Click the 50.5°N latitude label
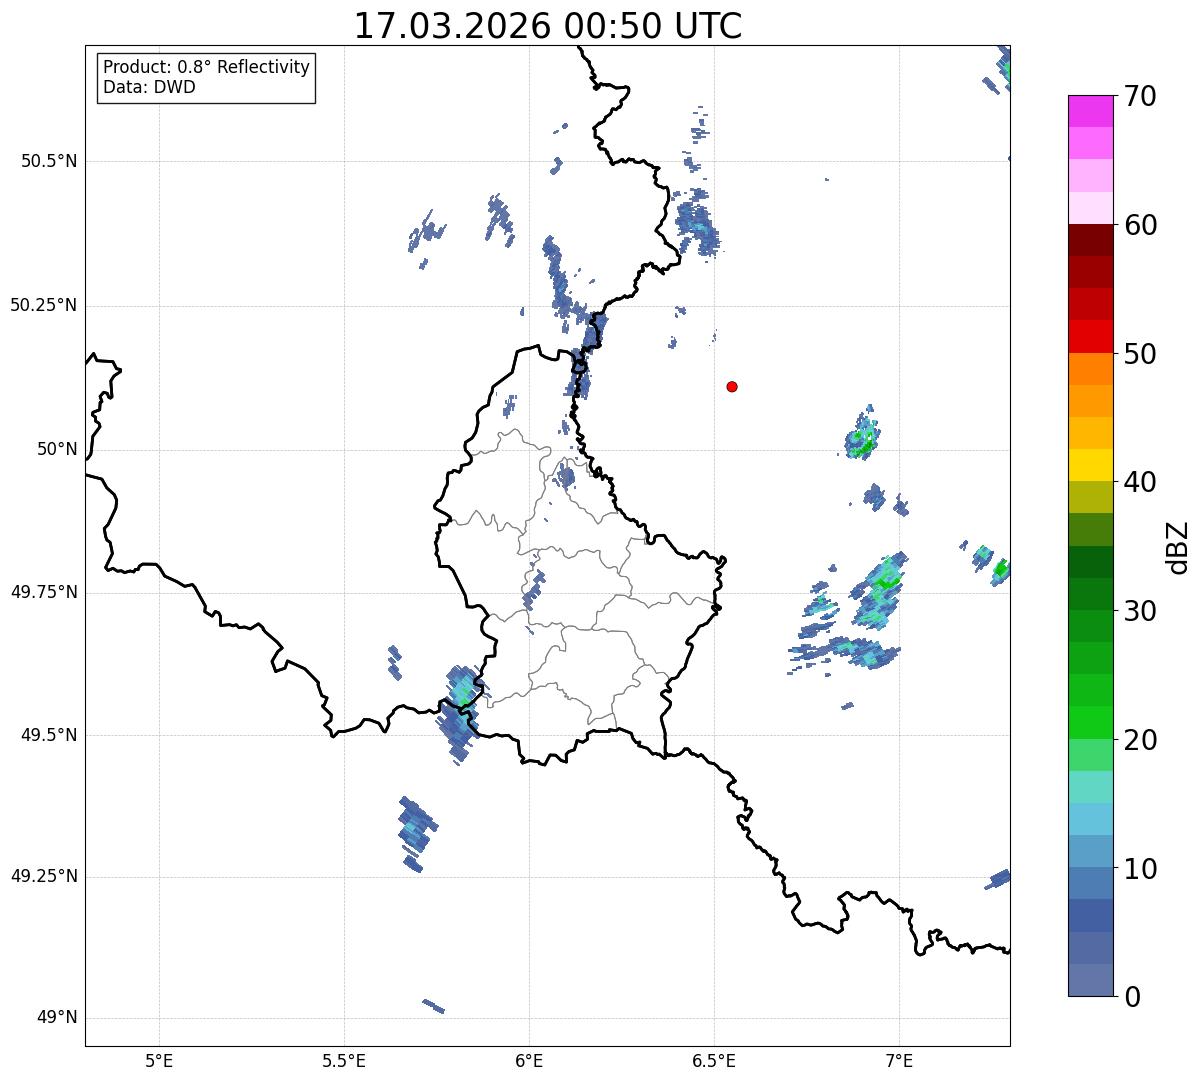Viewport: 1202px width, 1081px height. (49, 161)
